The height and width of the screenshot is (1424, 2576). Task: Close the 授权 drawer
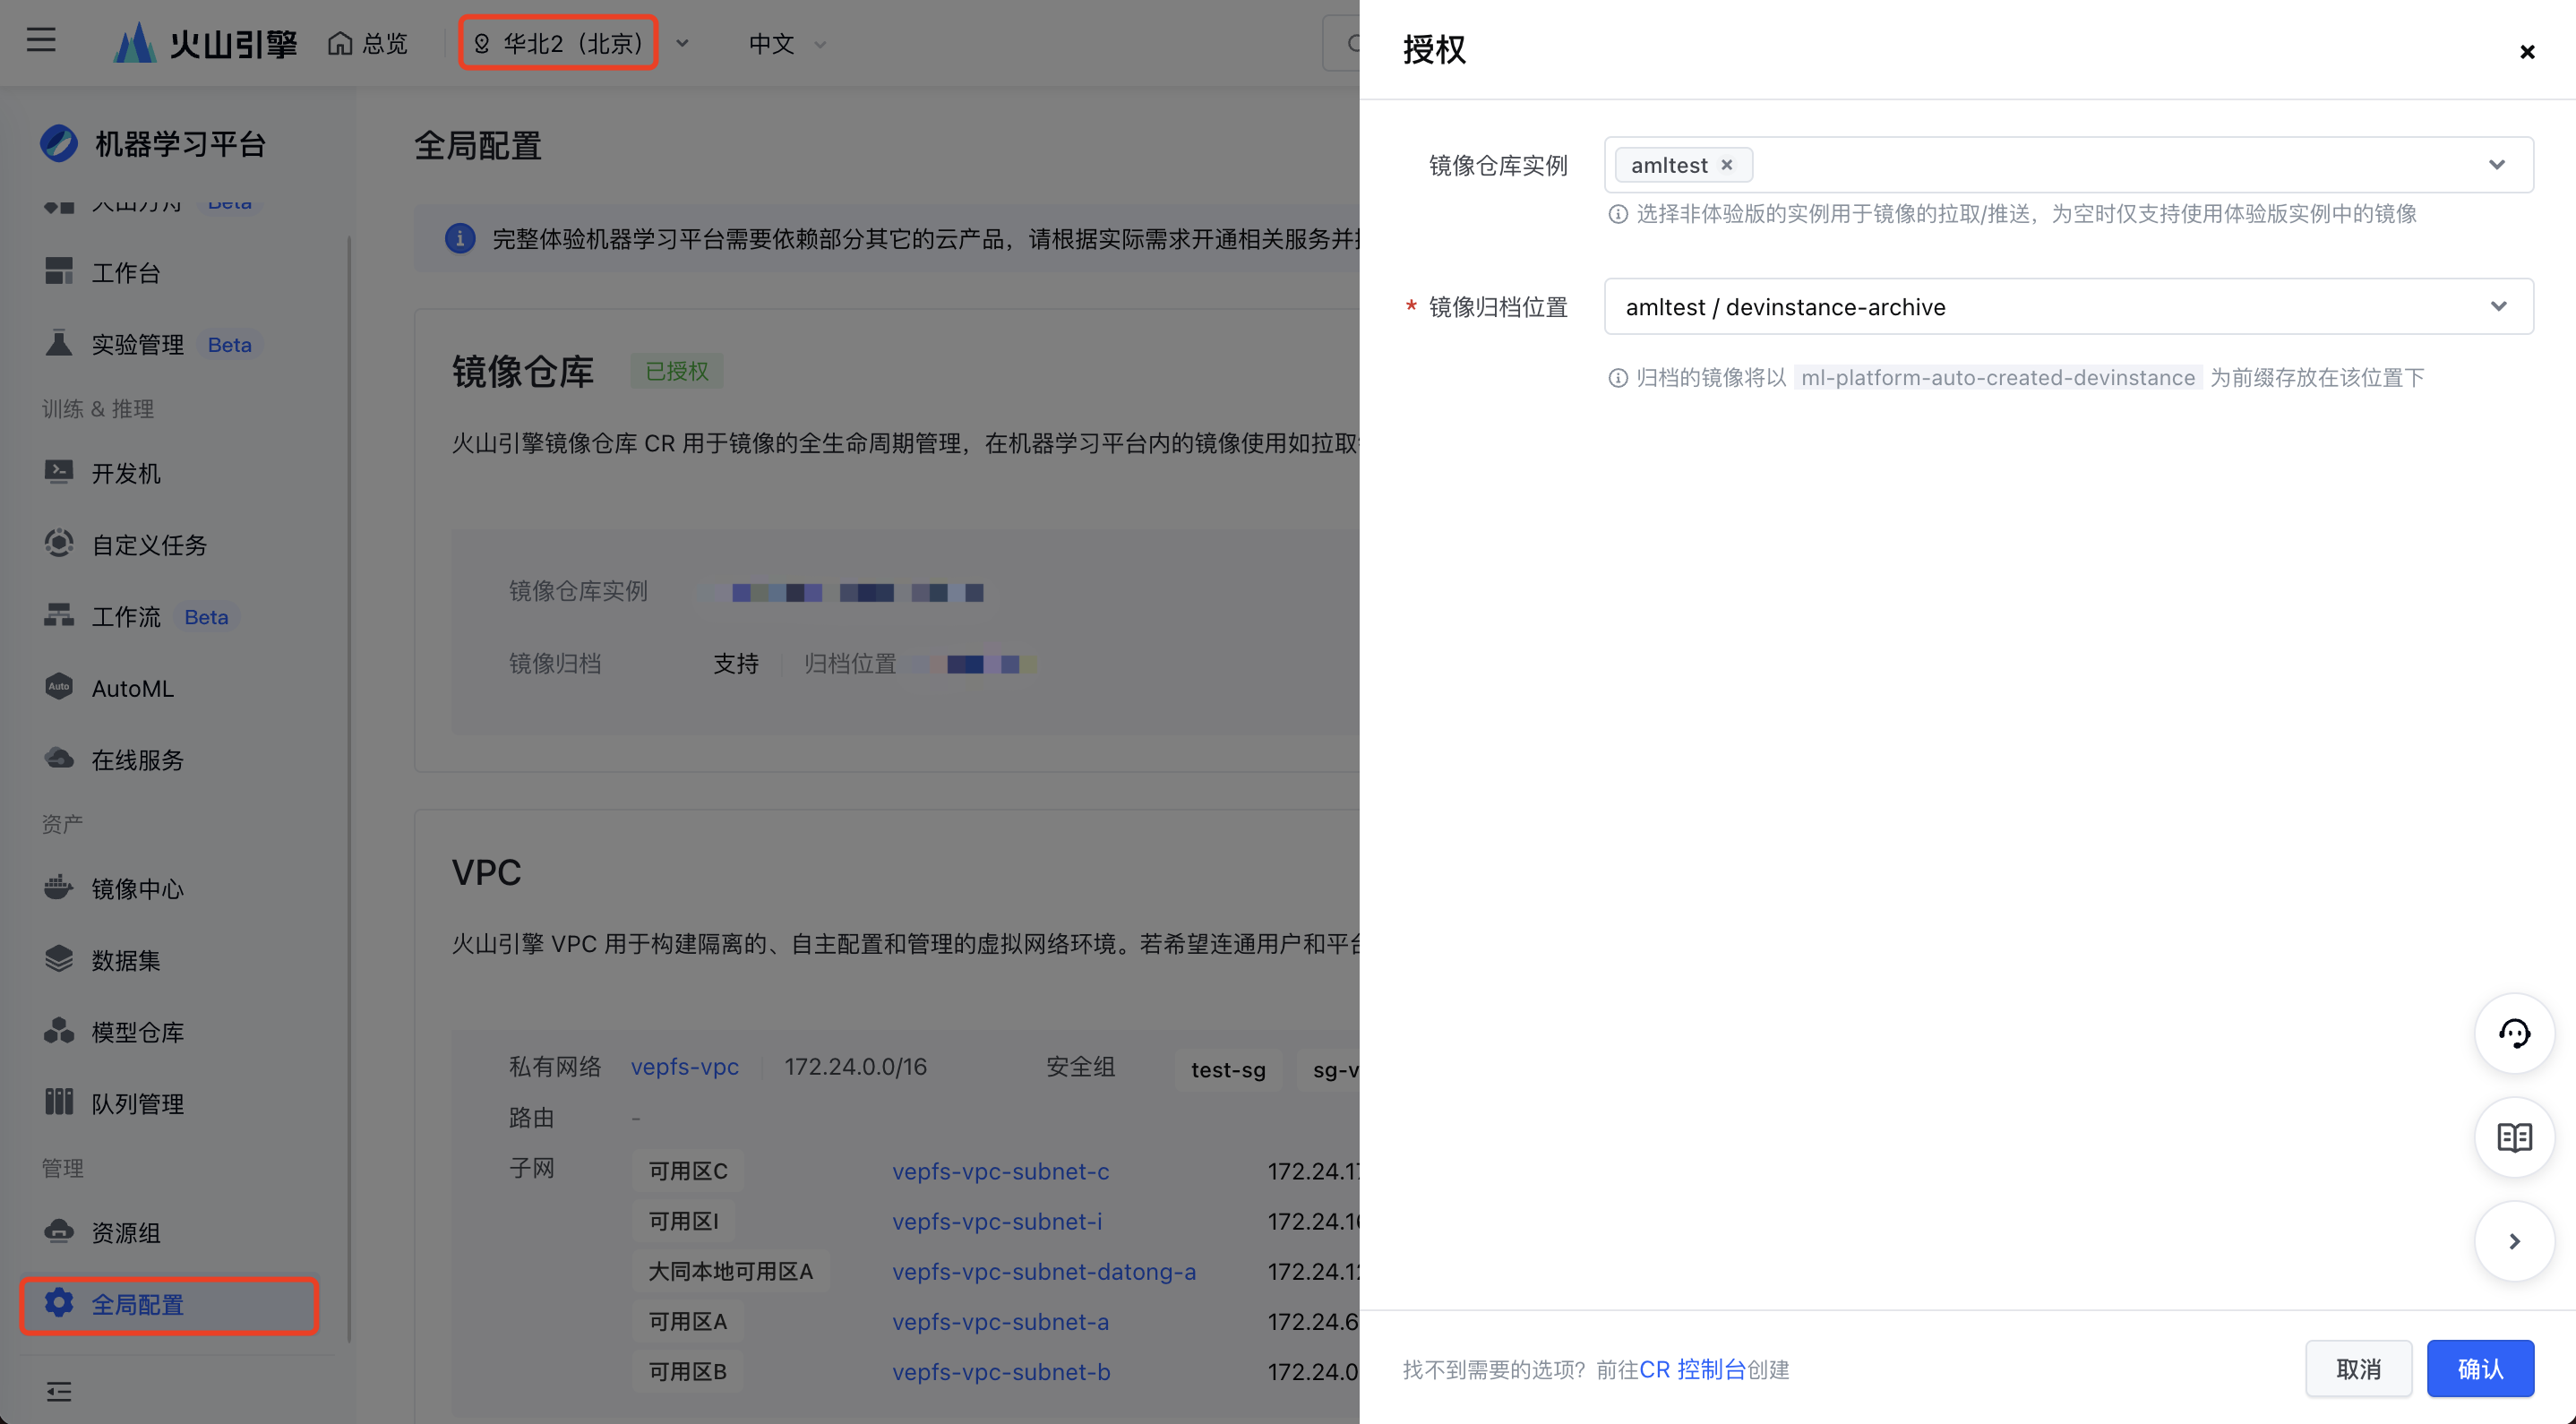(x=2527, y=52)
